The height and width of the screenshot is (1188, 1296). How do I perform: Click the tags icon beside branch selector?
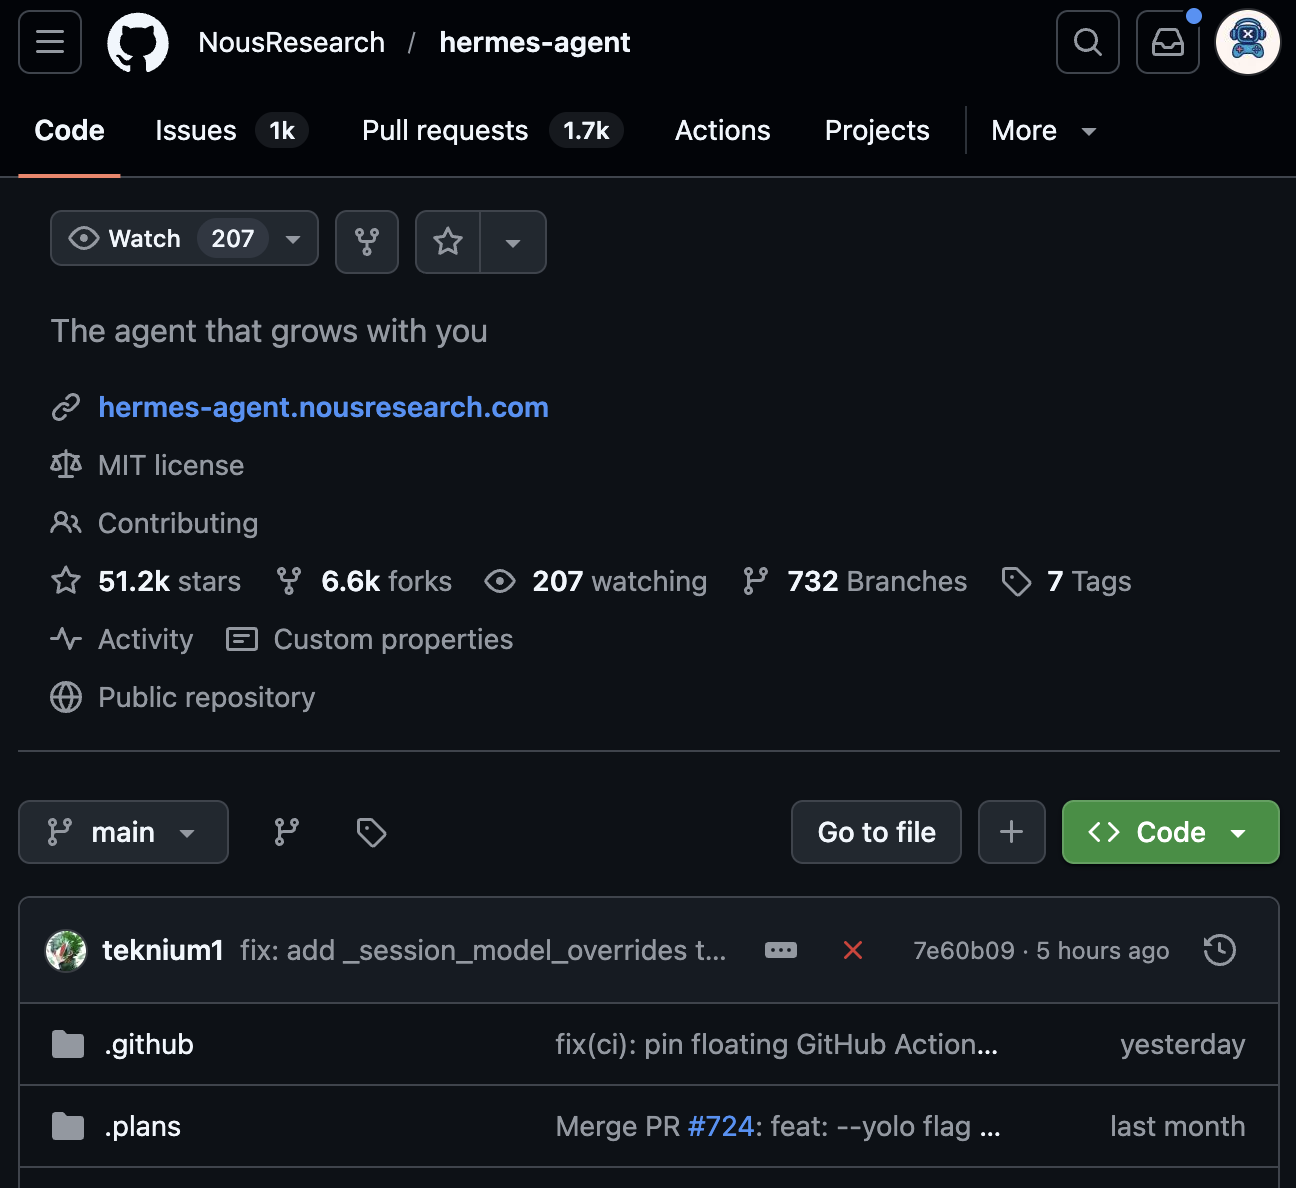371,832
